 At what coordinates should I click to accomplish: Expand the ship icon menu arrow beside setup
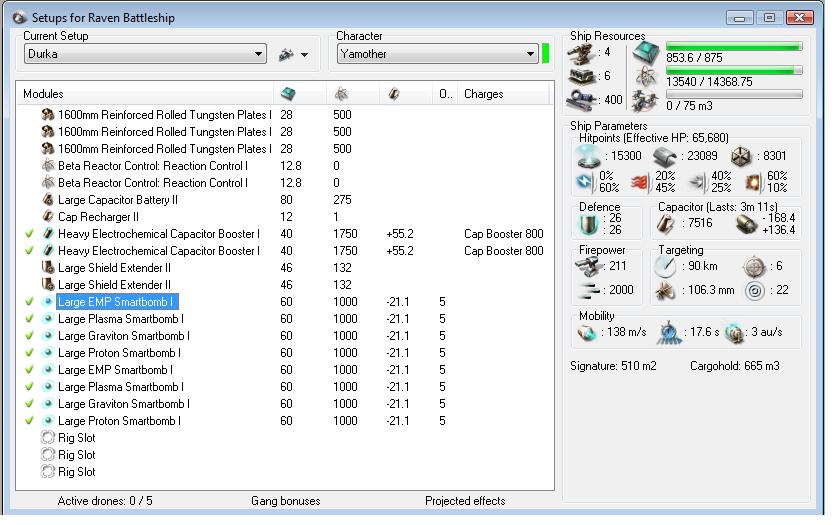click(304, 55)
